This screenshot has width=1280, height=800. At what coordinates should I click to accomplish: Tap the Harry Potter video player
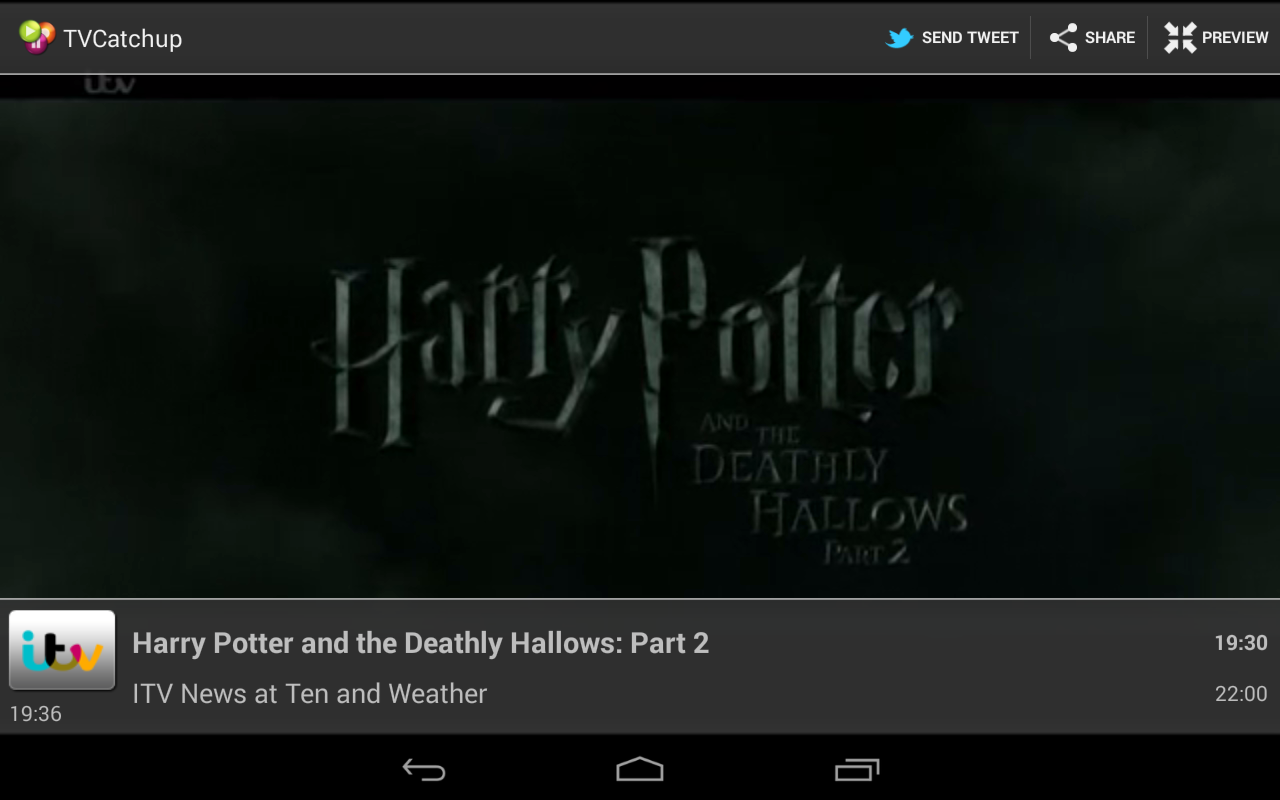click(x=640, y=336)
